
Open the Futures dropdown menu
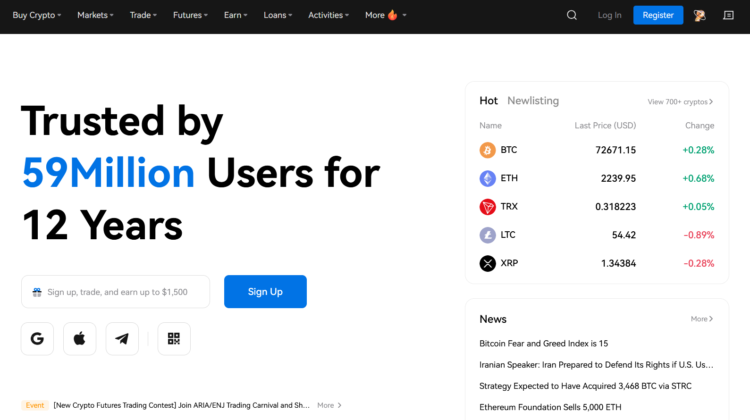[x=190, y=15]
